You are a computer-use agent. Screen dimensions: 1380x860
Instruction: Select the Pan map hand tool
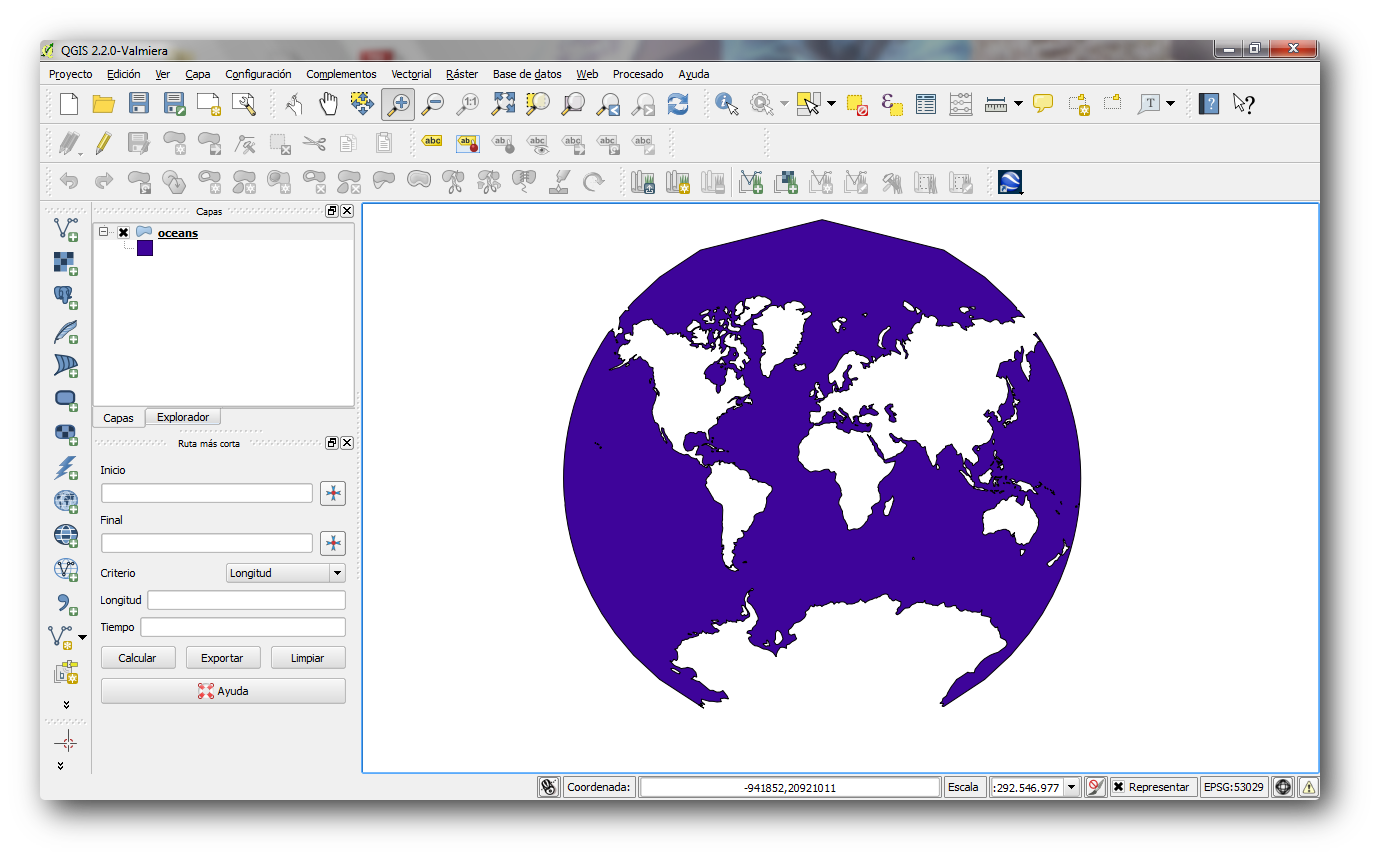tap(328, 103)
